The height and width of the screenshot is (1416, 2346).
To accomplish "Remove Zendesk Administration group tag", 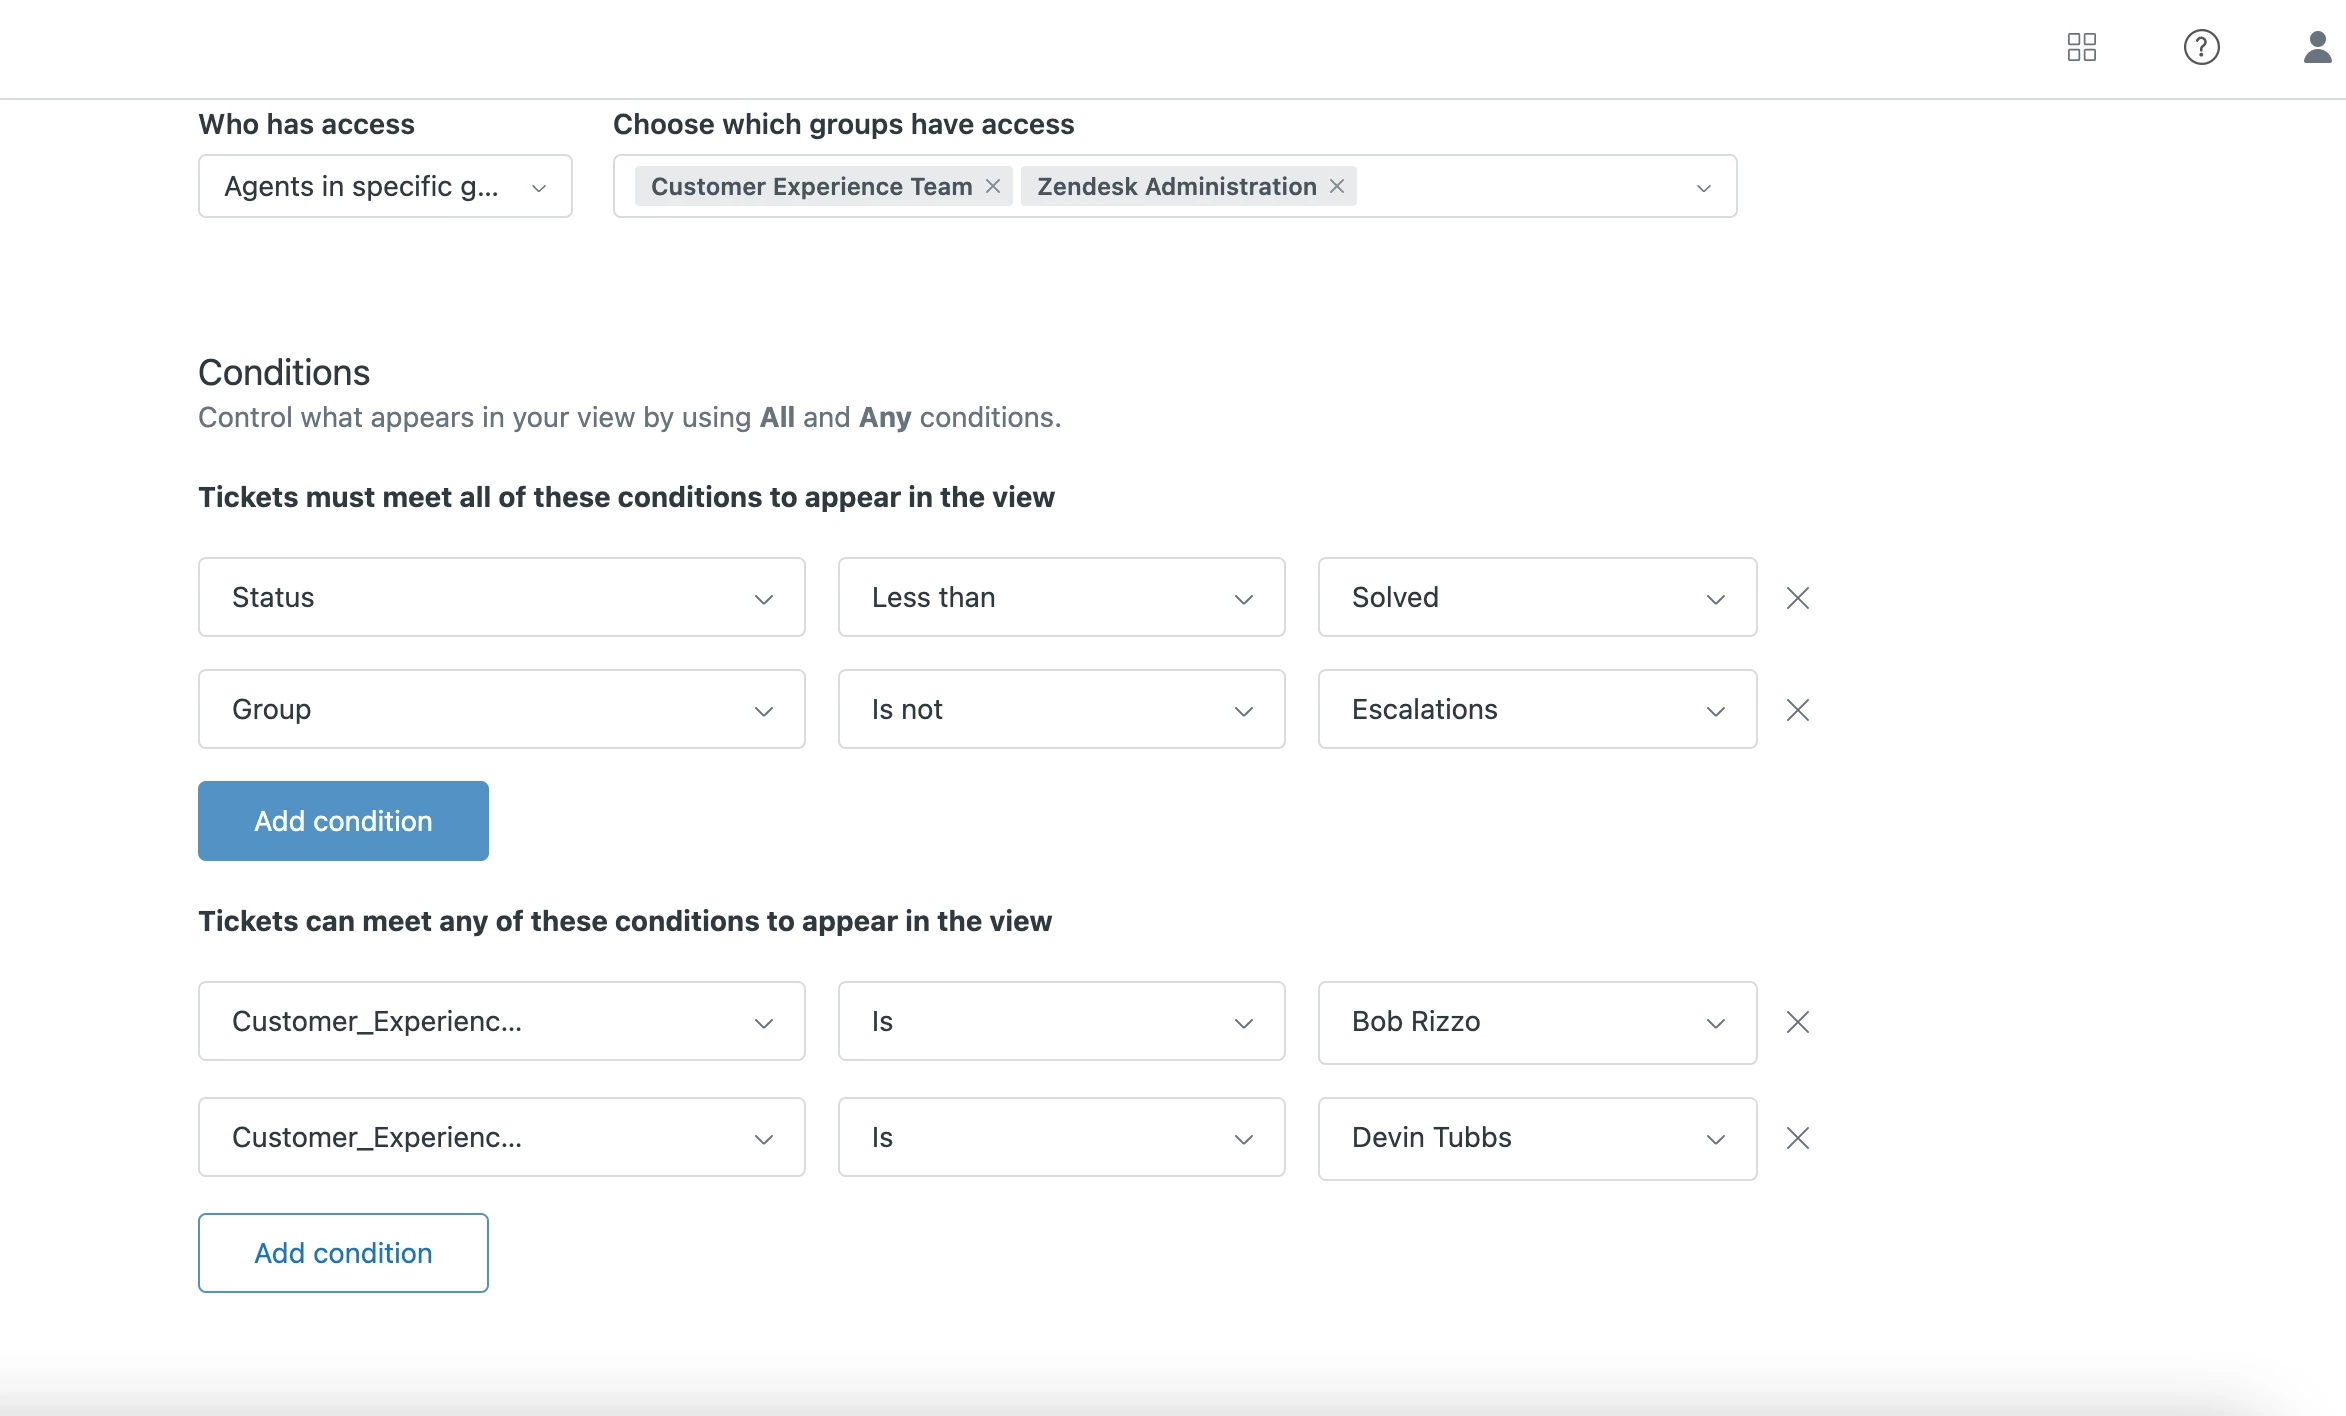I will [1337, 186].
